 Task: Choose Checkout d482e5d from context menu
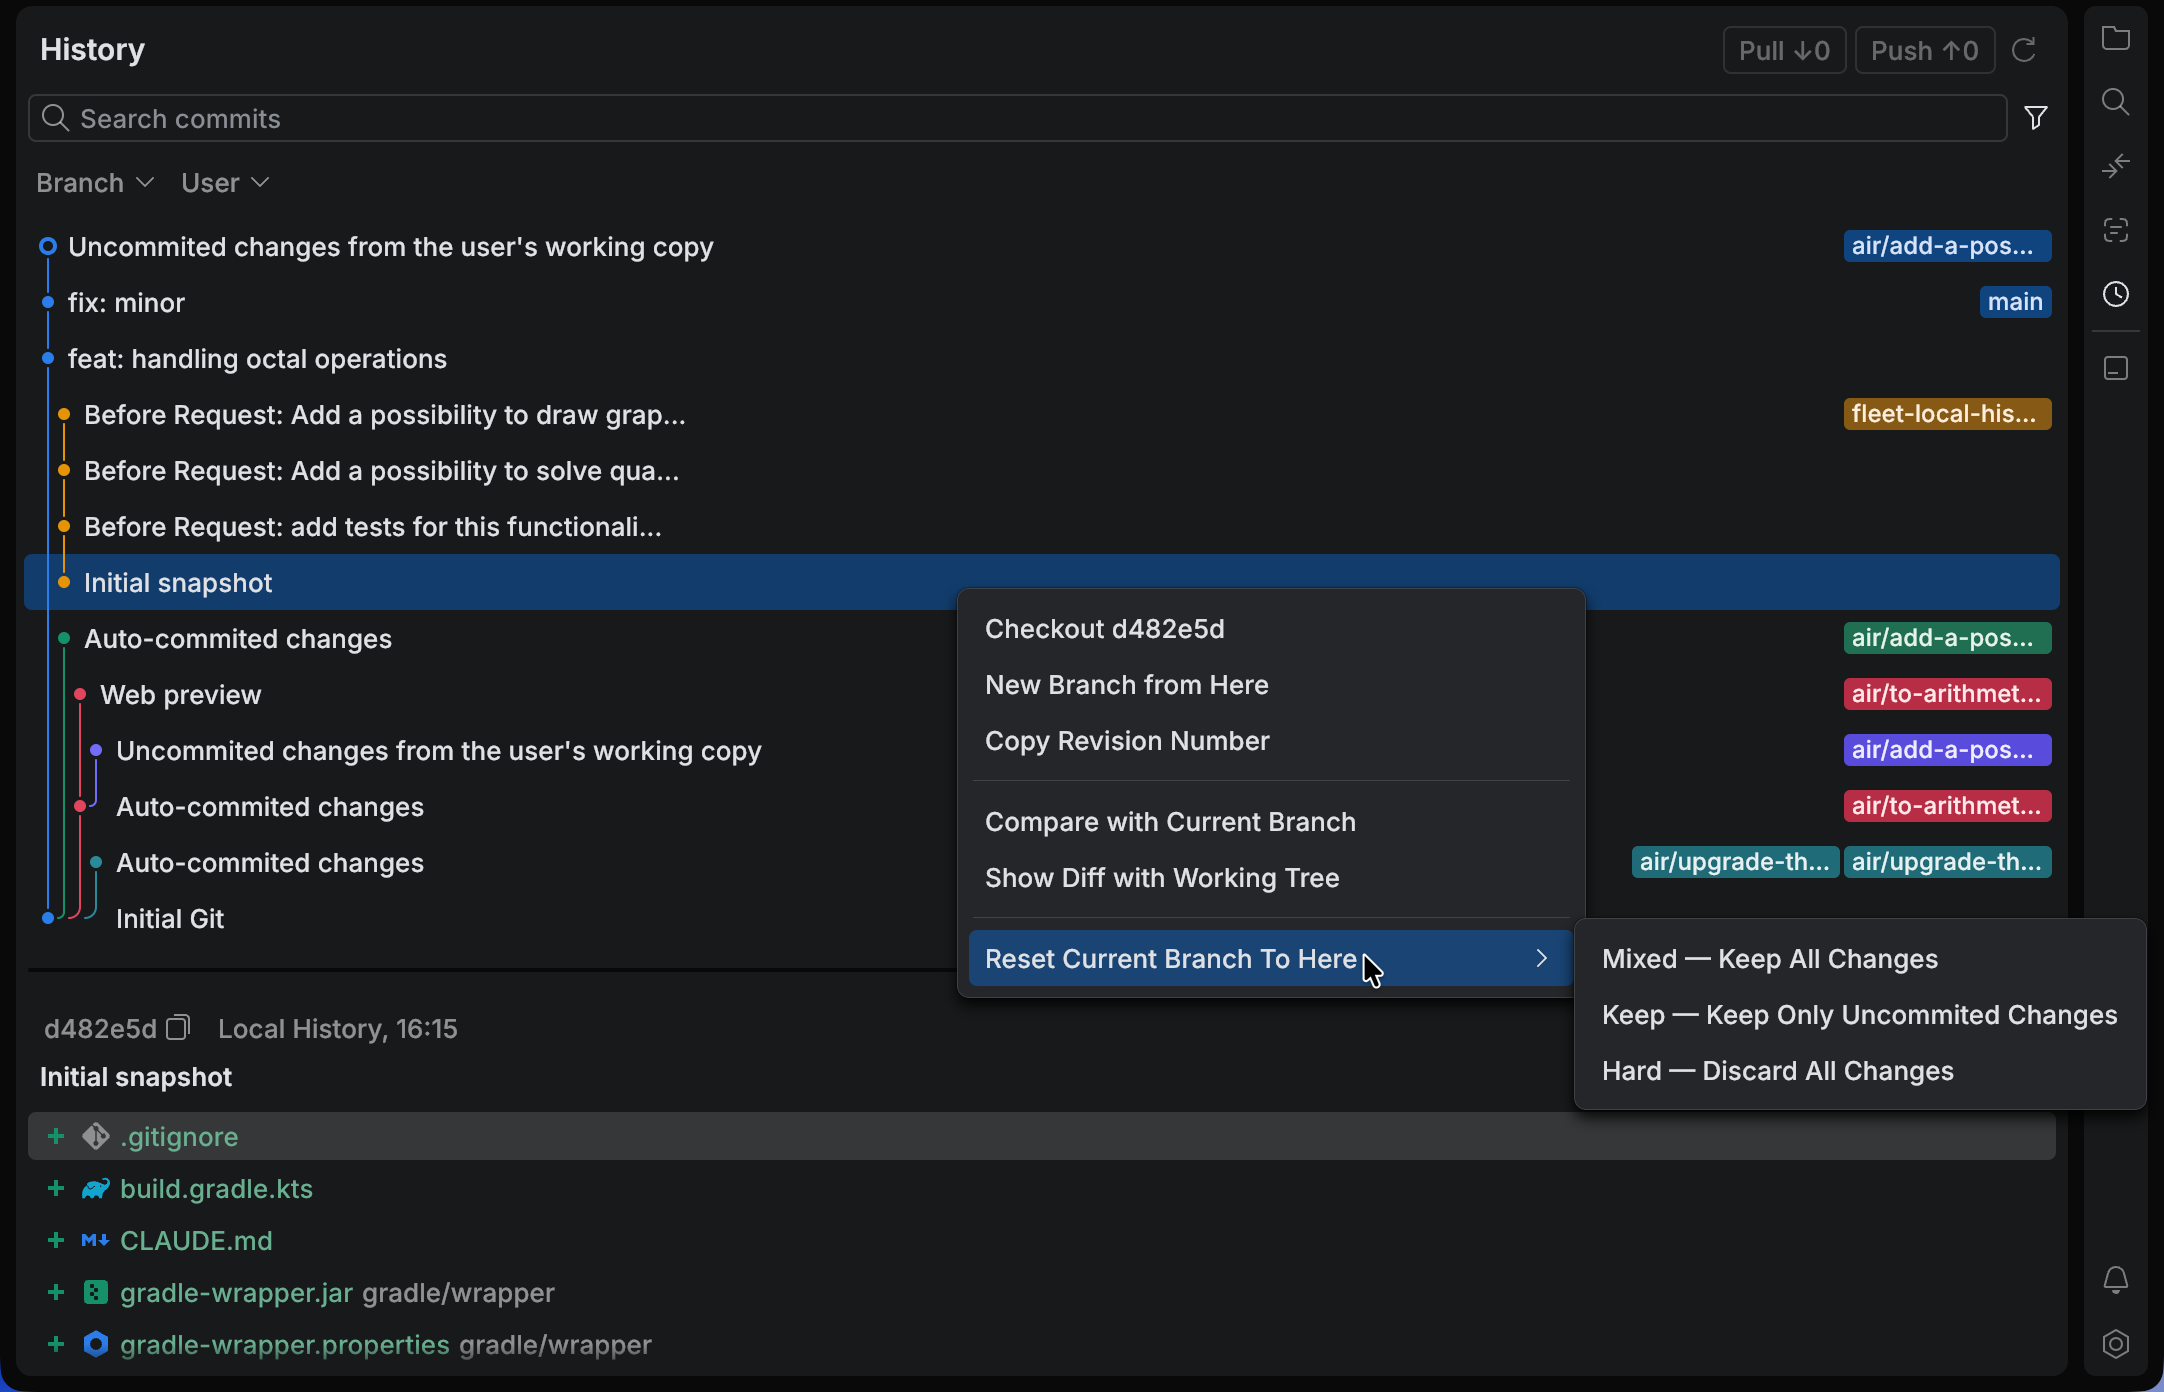point(1104,629)
